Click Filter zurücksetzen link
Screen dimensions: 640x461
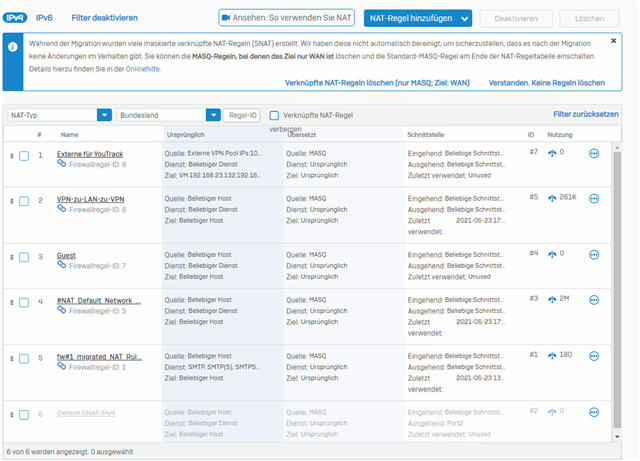(586, 114)
